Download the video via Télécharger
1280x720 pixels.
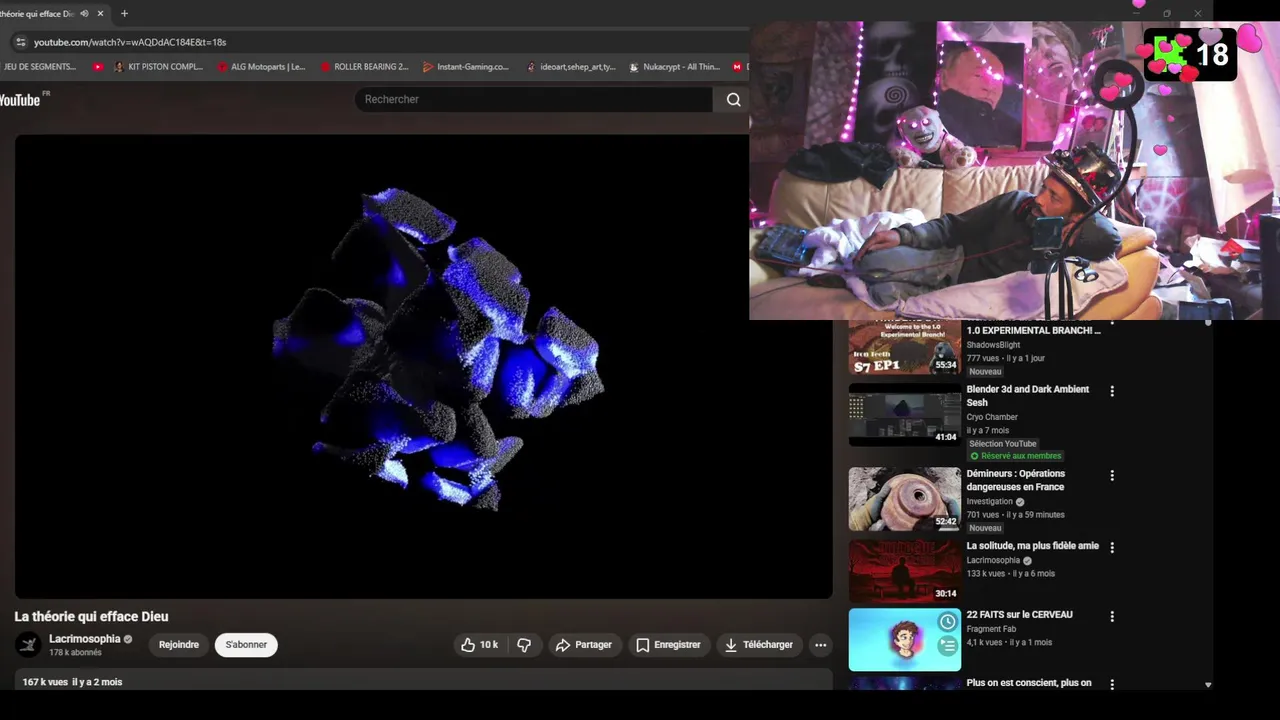click(x=759, y=645)
